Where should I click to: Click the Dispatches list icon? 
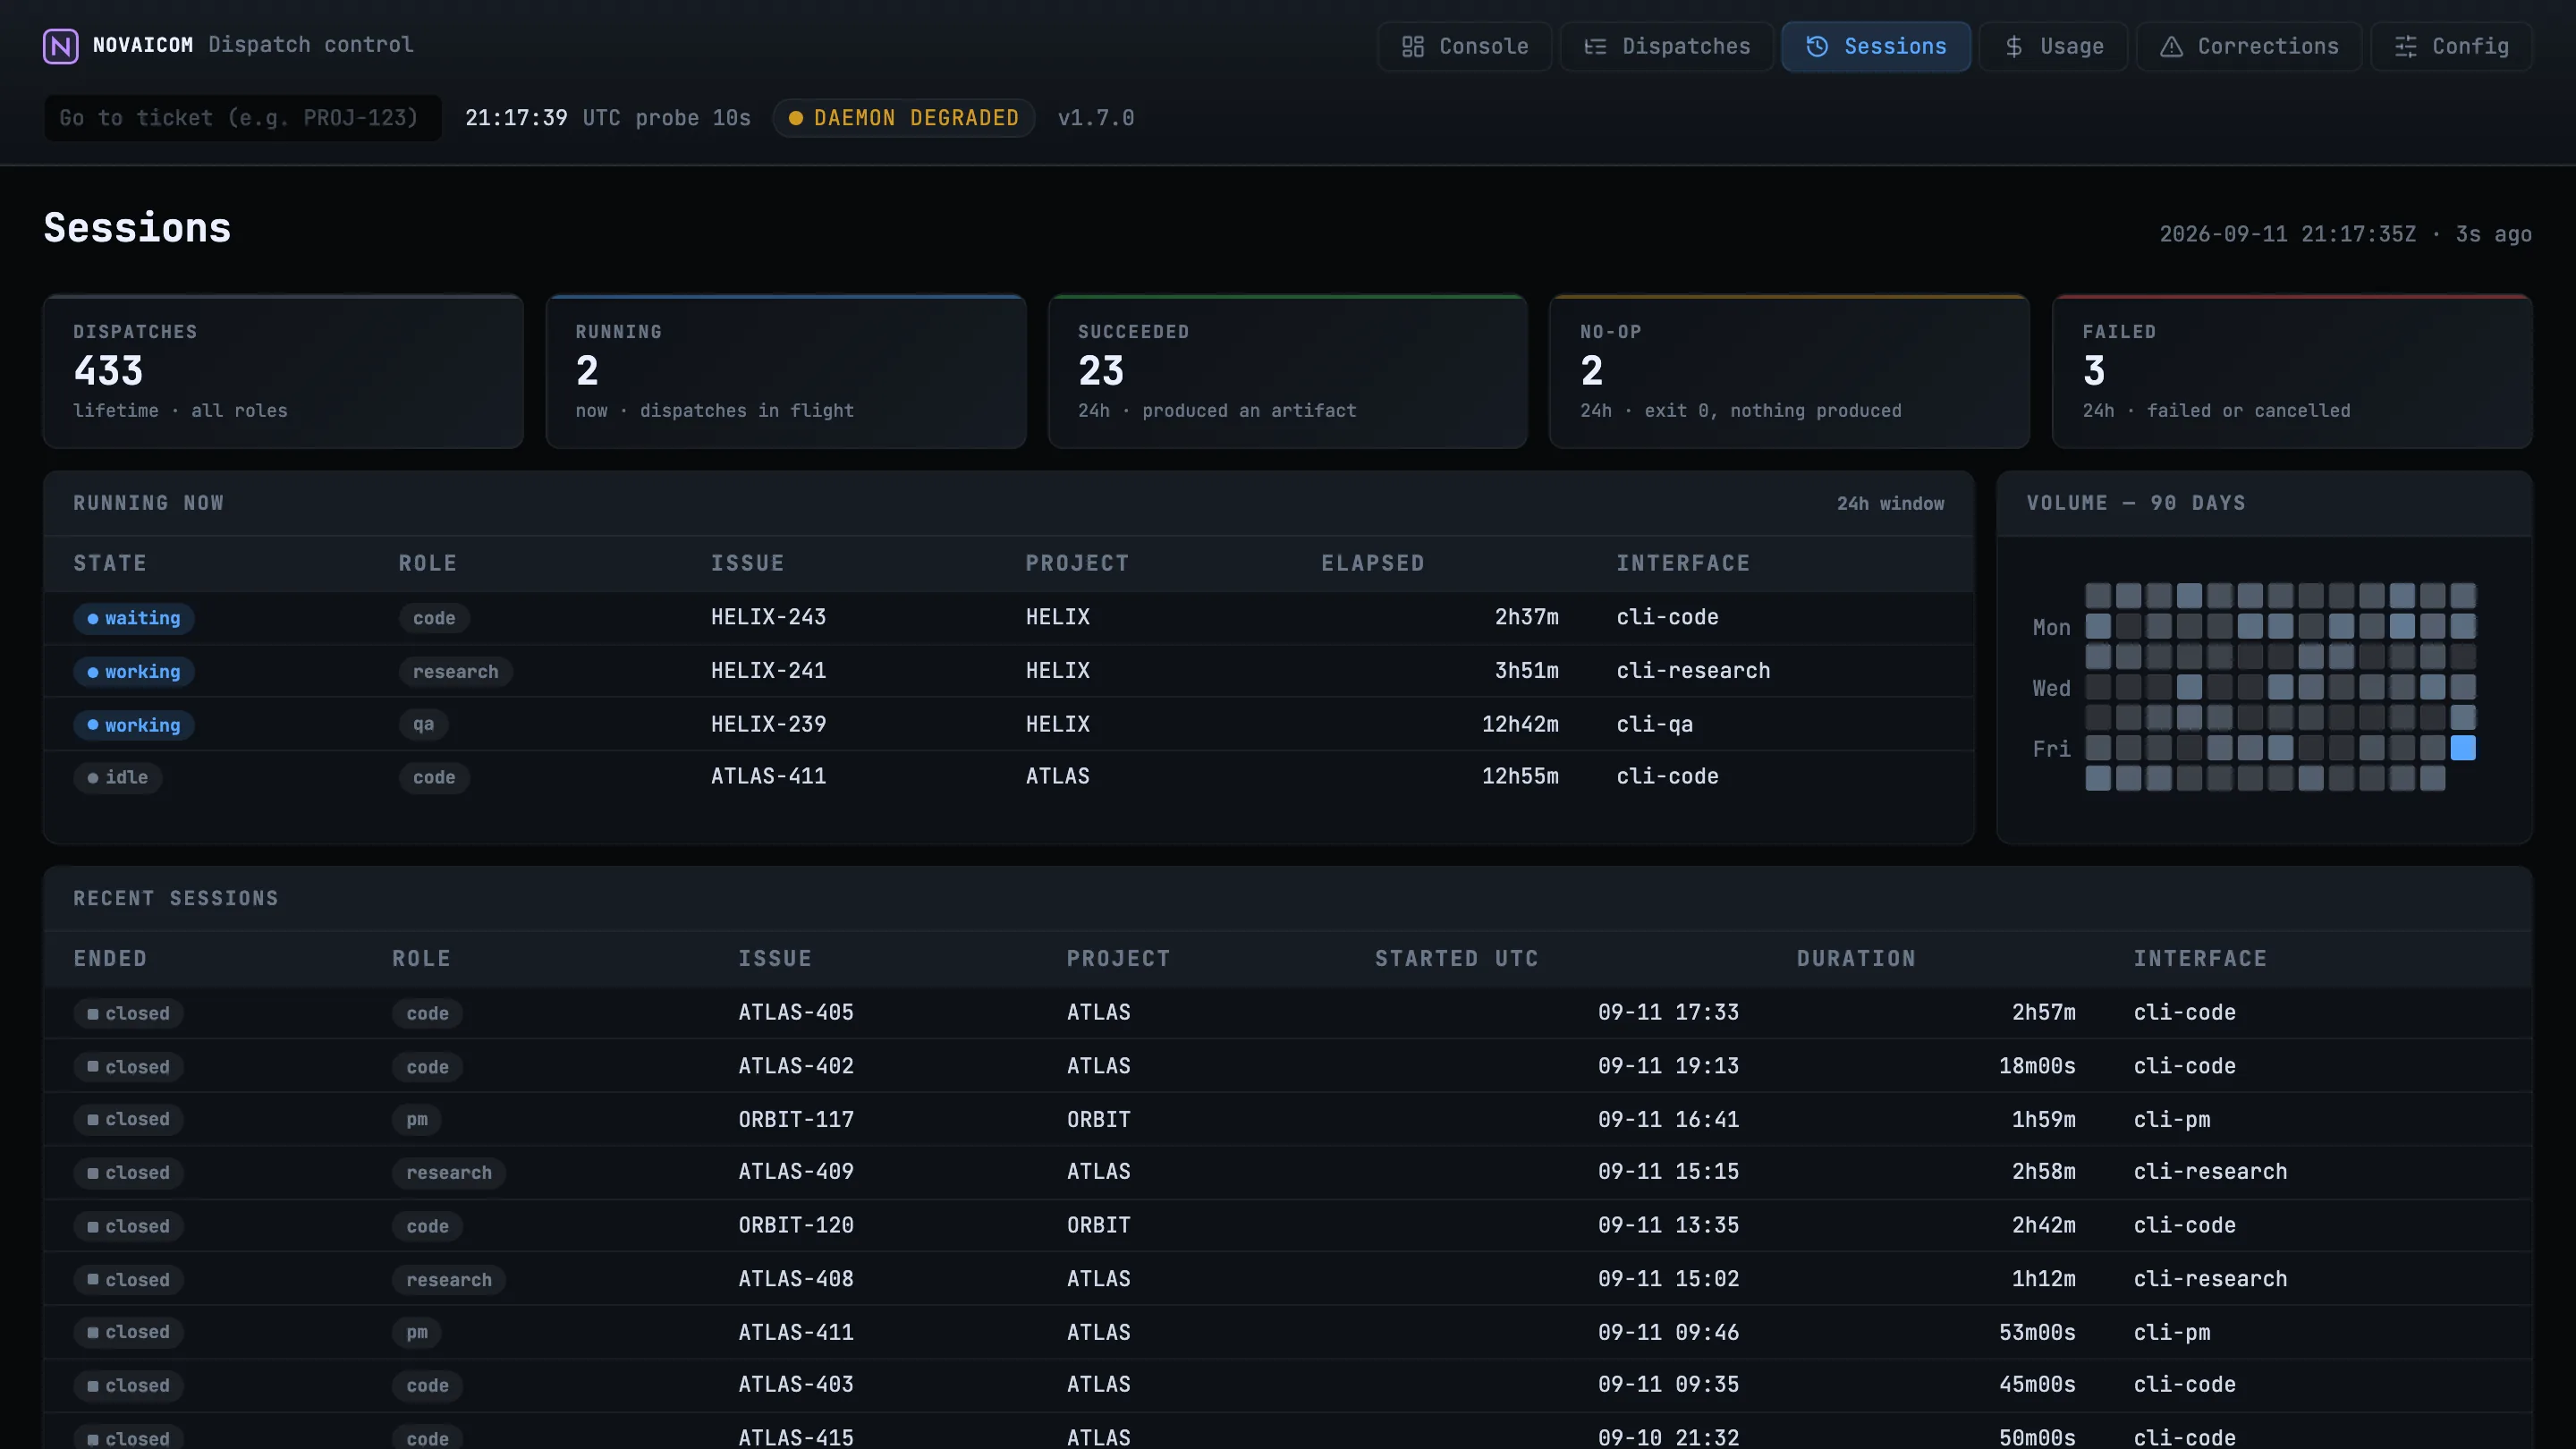(x=1595, y=47)
